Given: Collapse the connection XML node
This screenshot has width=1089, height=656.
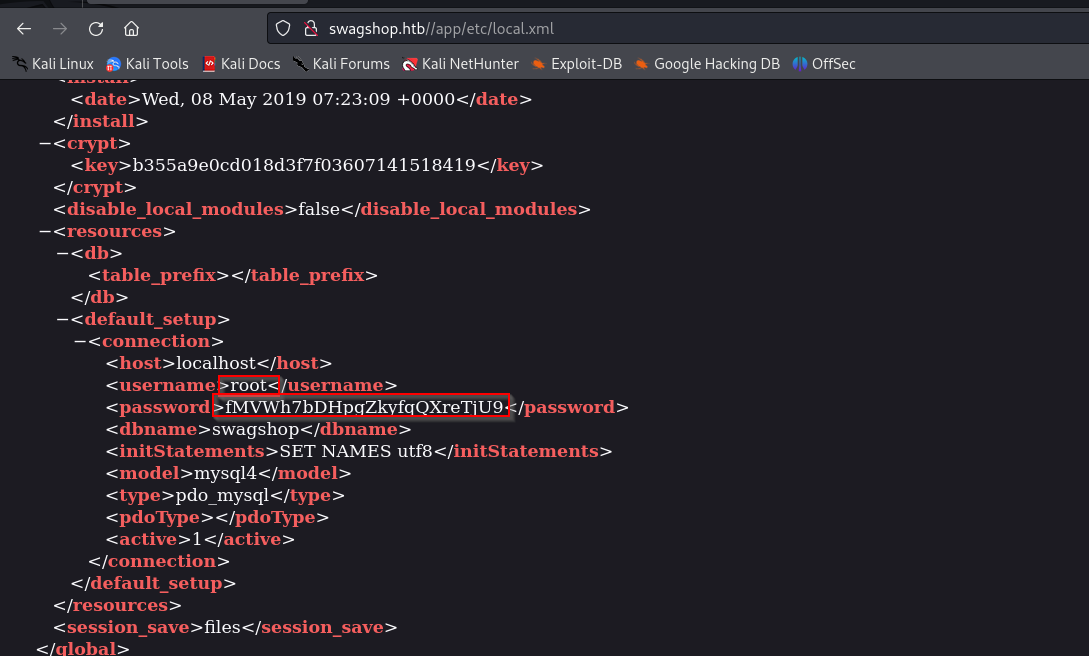Looking at the screenshot, I should pos(81,341).
